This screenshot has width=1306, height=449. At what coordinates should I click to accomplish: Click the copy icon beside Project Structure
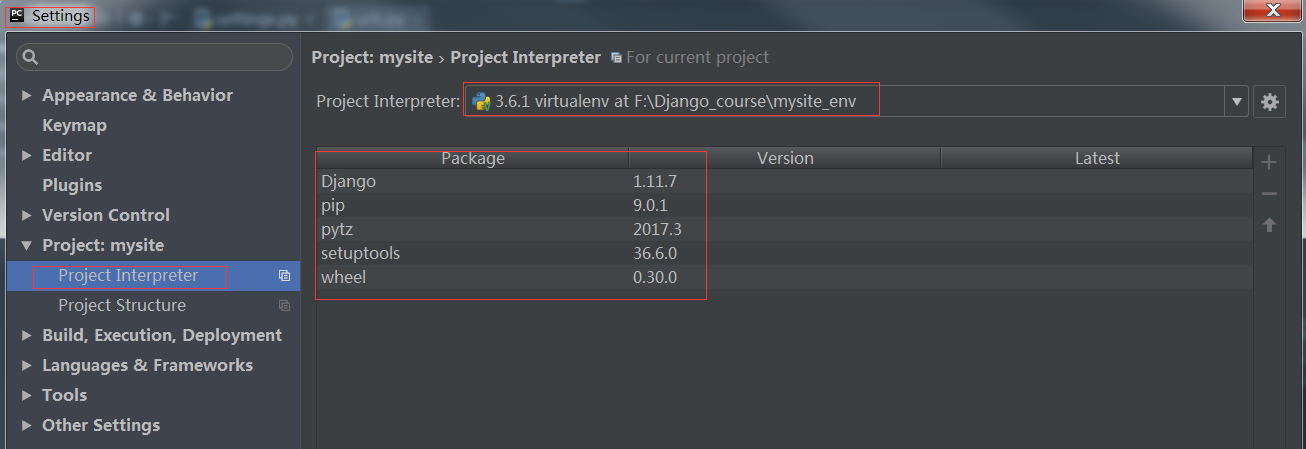coord(284,306)
